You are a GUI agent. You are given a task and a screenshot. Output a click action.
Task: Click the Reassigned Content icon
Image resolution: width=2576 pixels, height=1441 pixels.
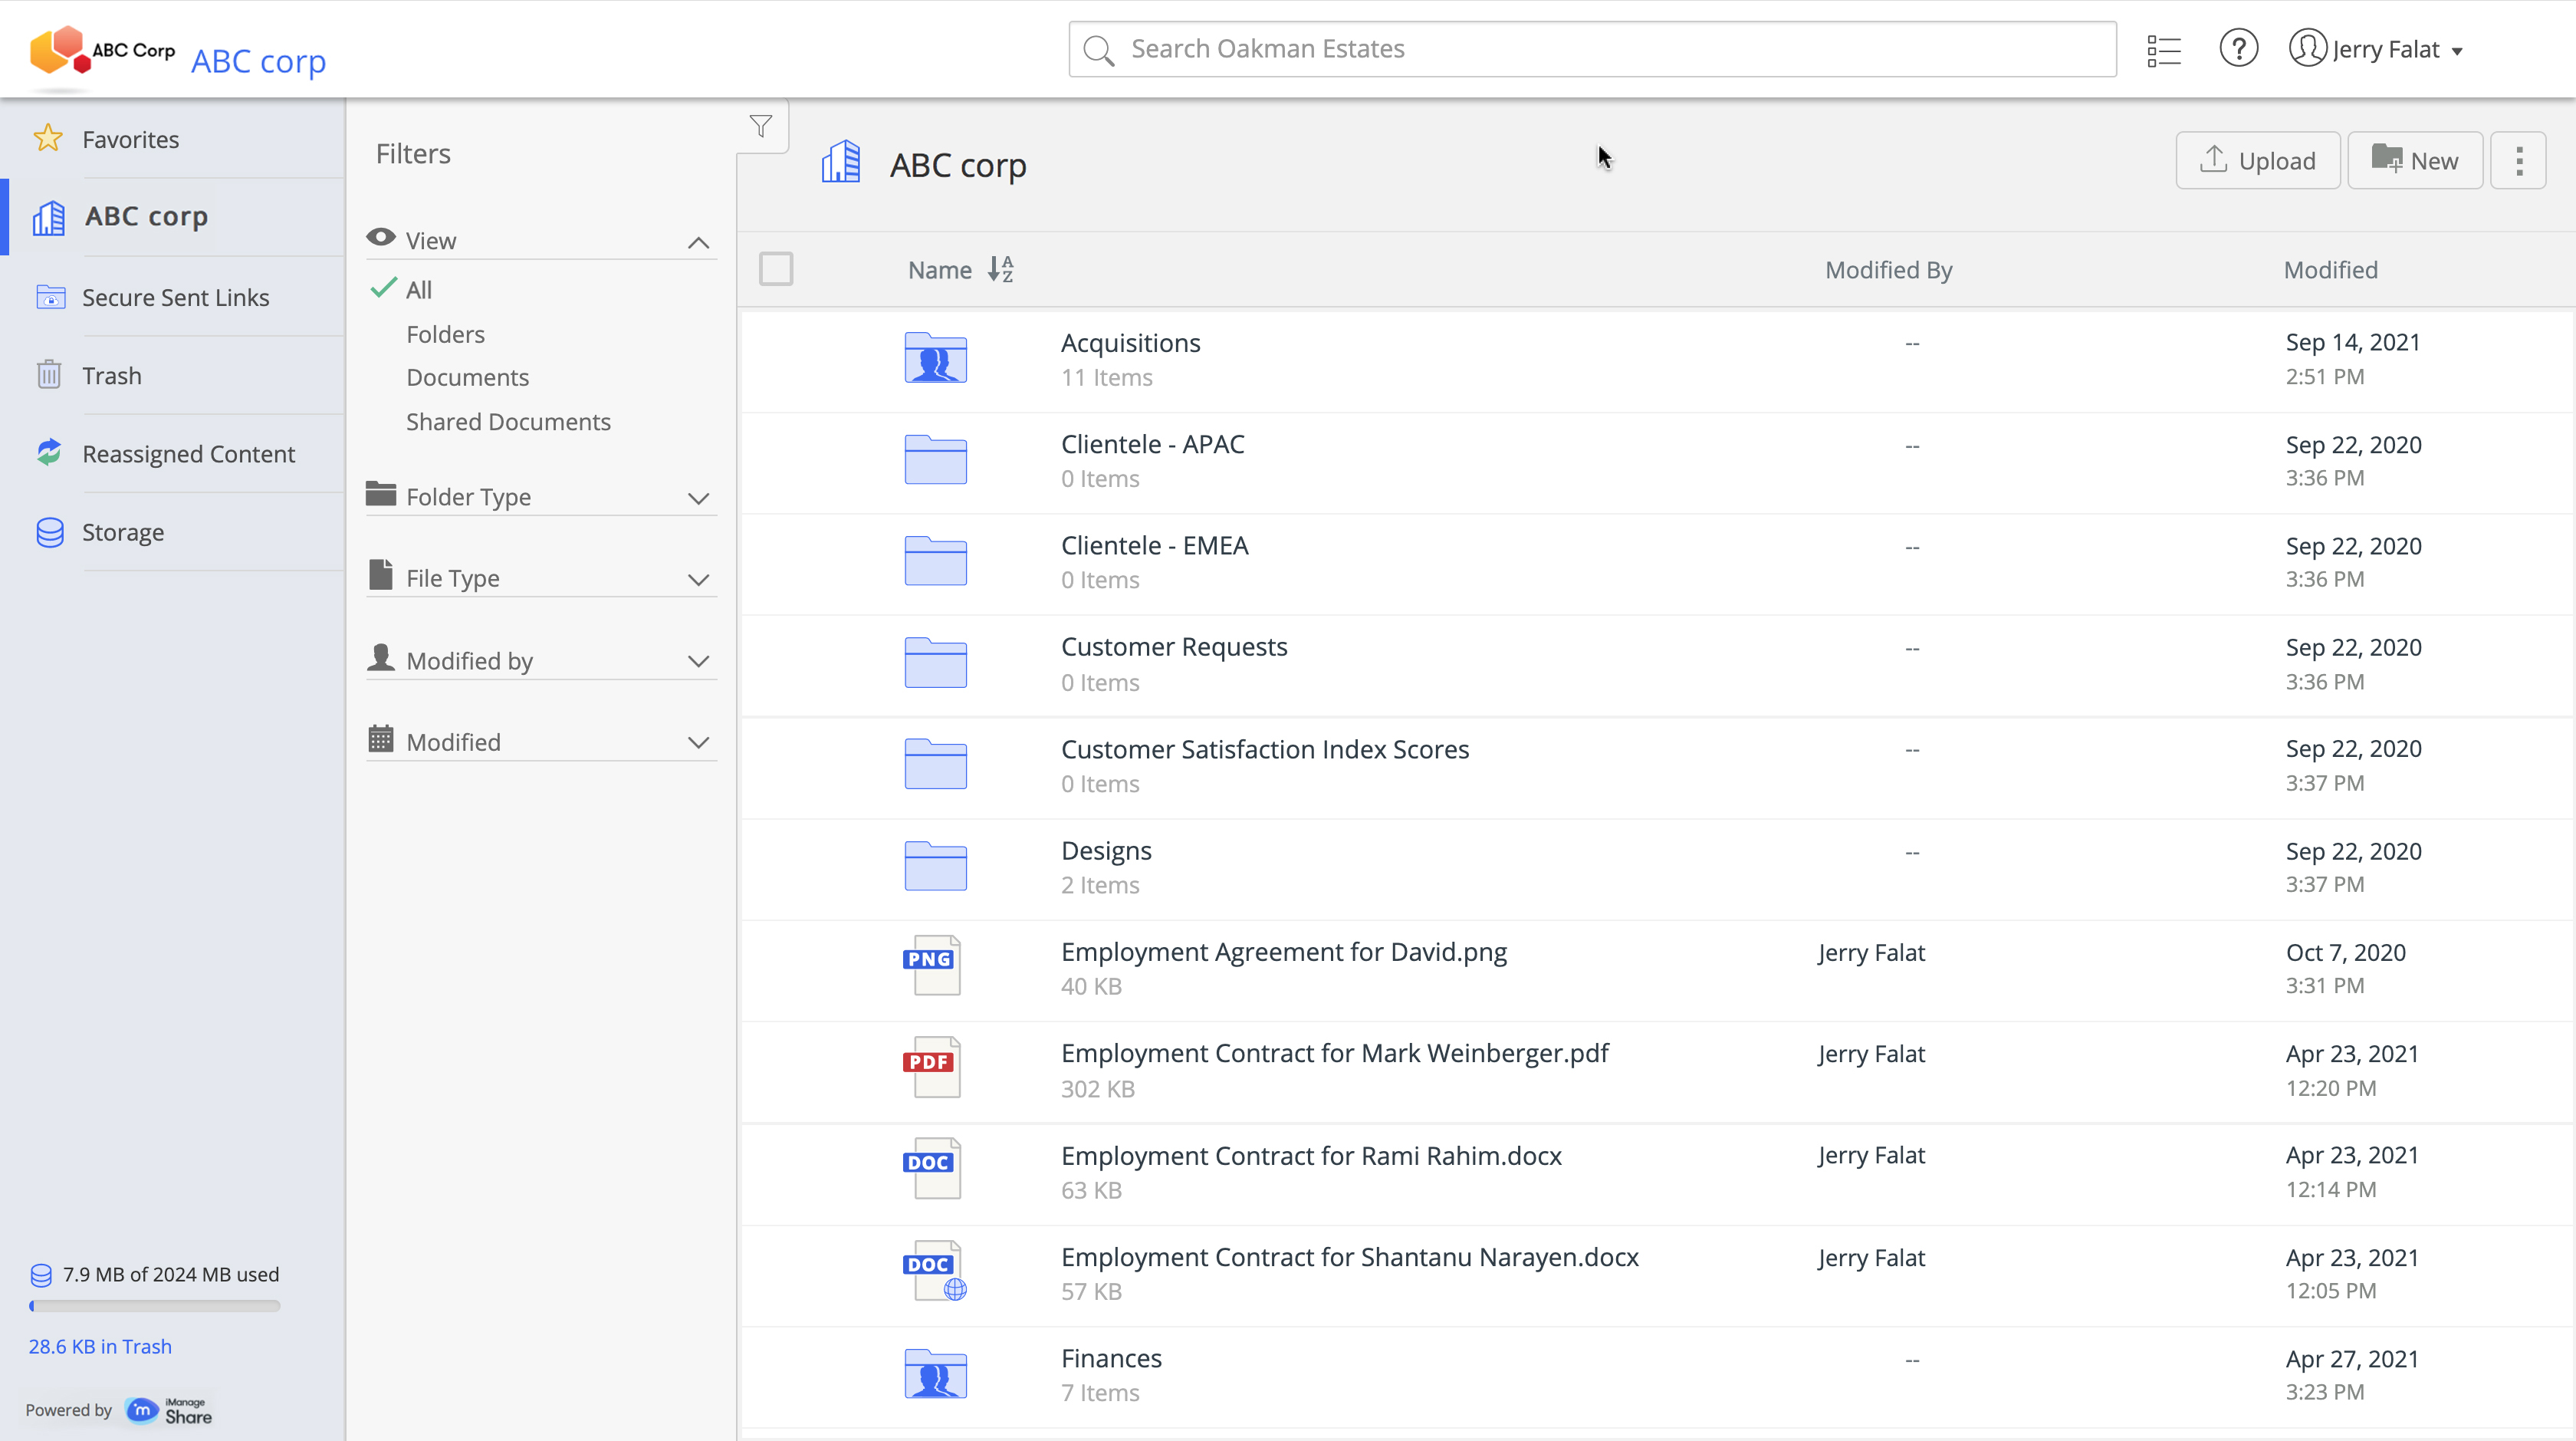point(48,453)
